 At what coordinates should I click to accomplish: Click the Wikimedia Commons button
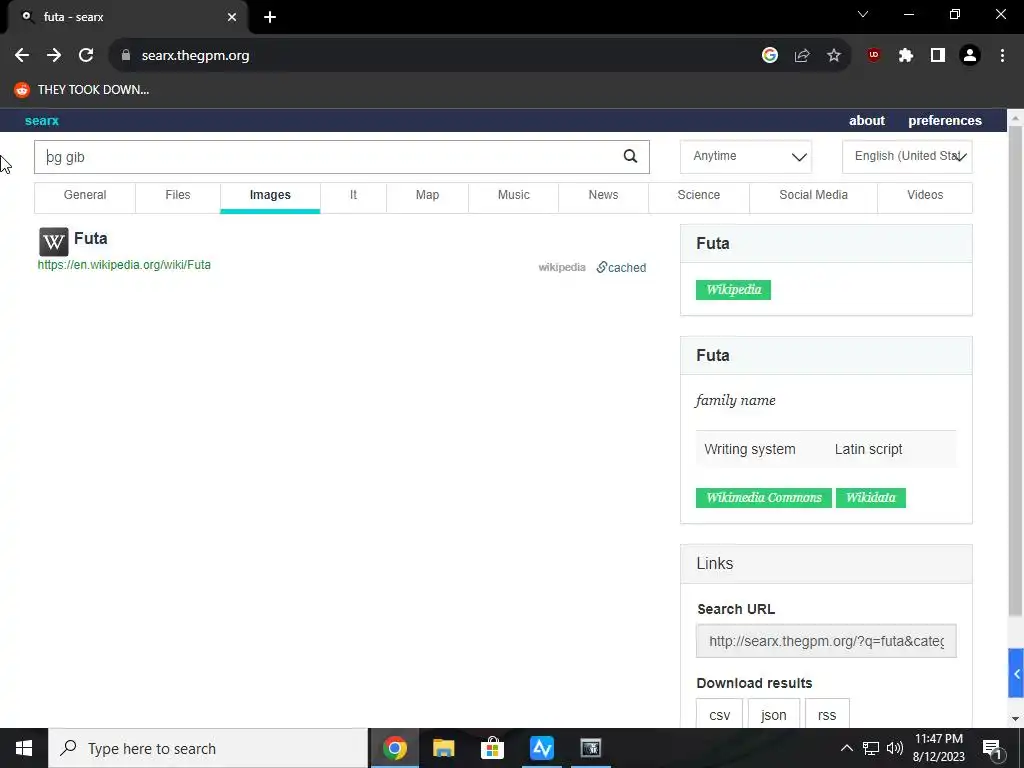pyautogui.click(x=763, y=498)
